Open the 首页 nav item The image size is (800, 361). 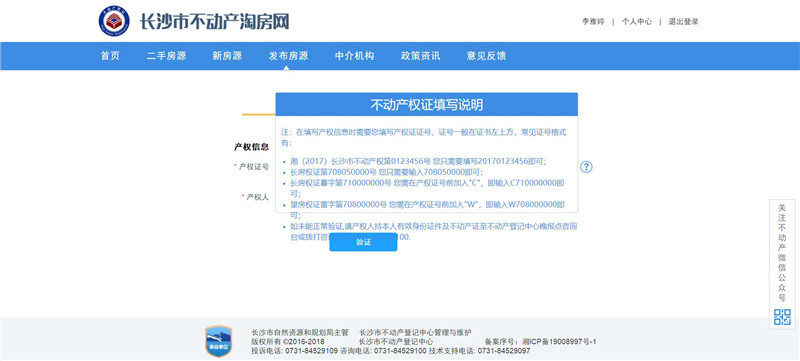(110, 56)
